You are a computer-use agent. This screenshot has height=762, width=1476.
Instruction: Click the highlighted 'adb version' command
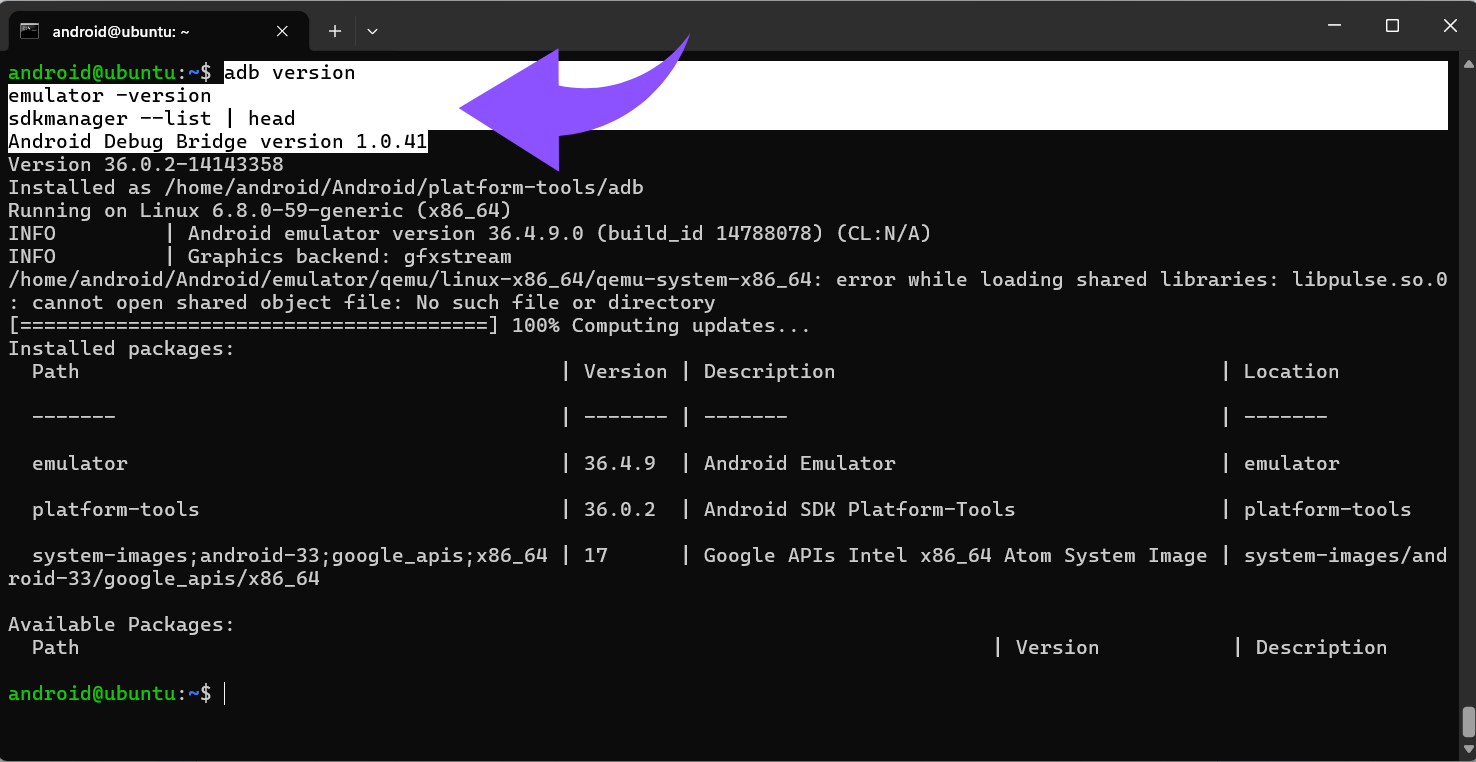(289, 73)
